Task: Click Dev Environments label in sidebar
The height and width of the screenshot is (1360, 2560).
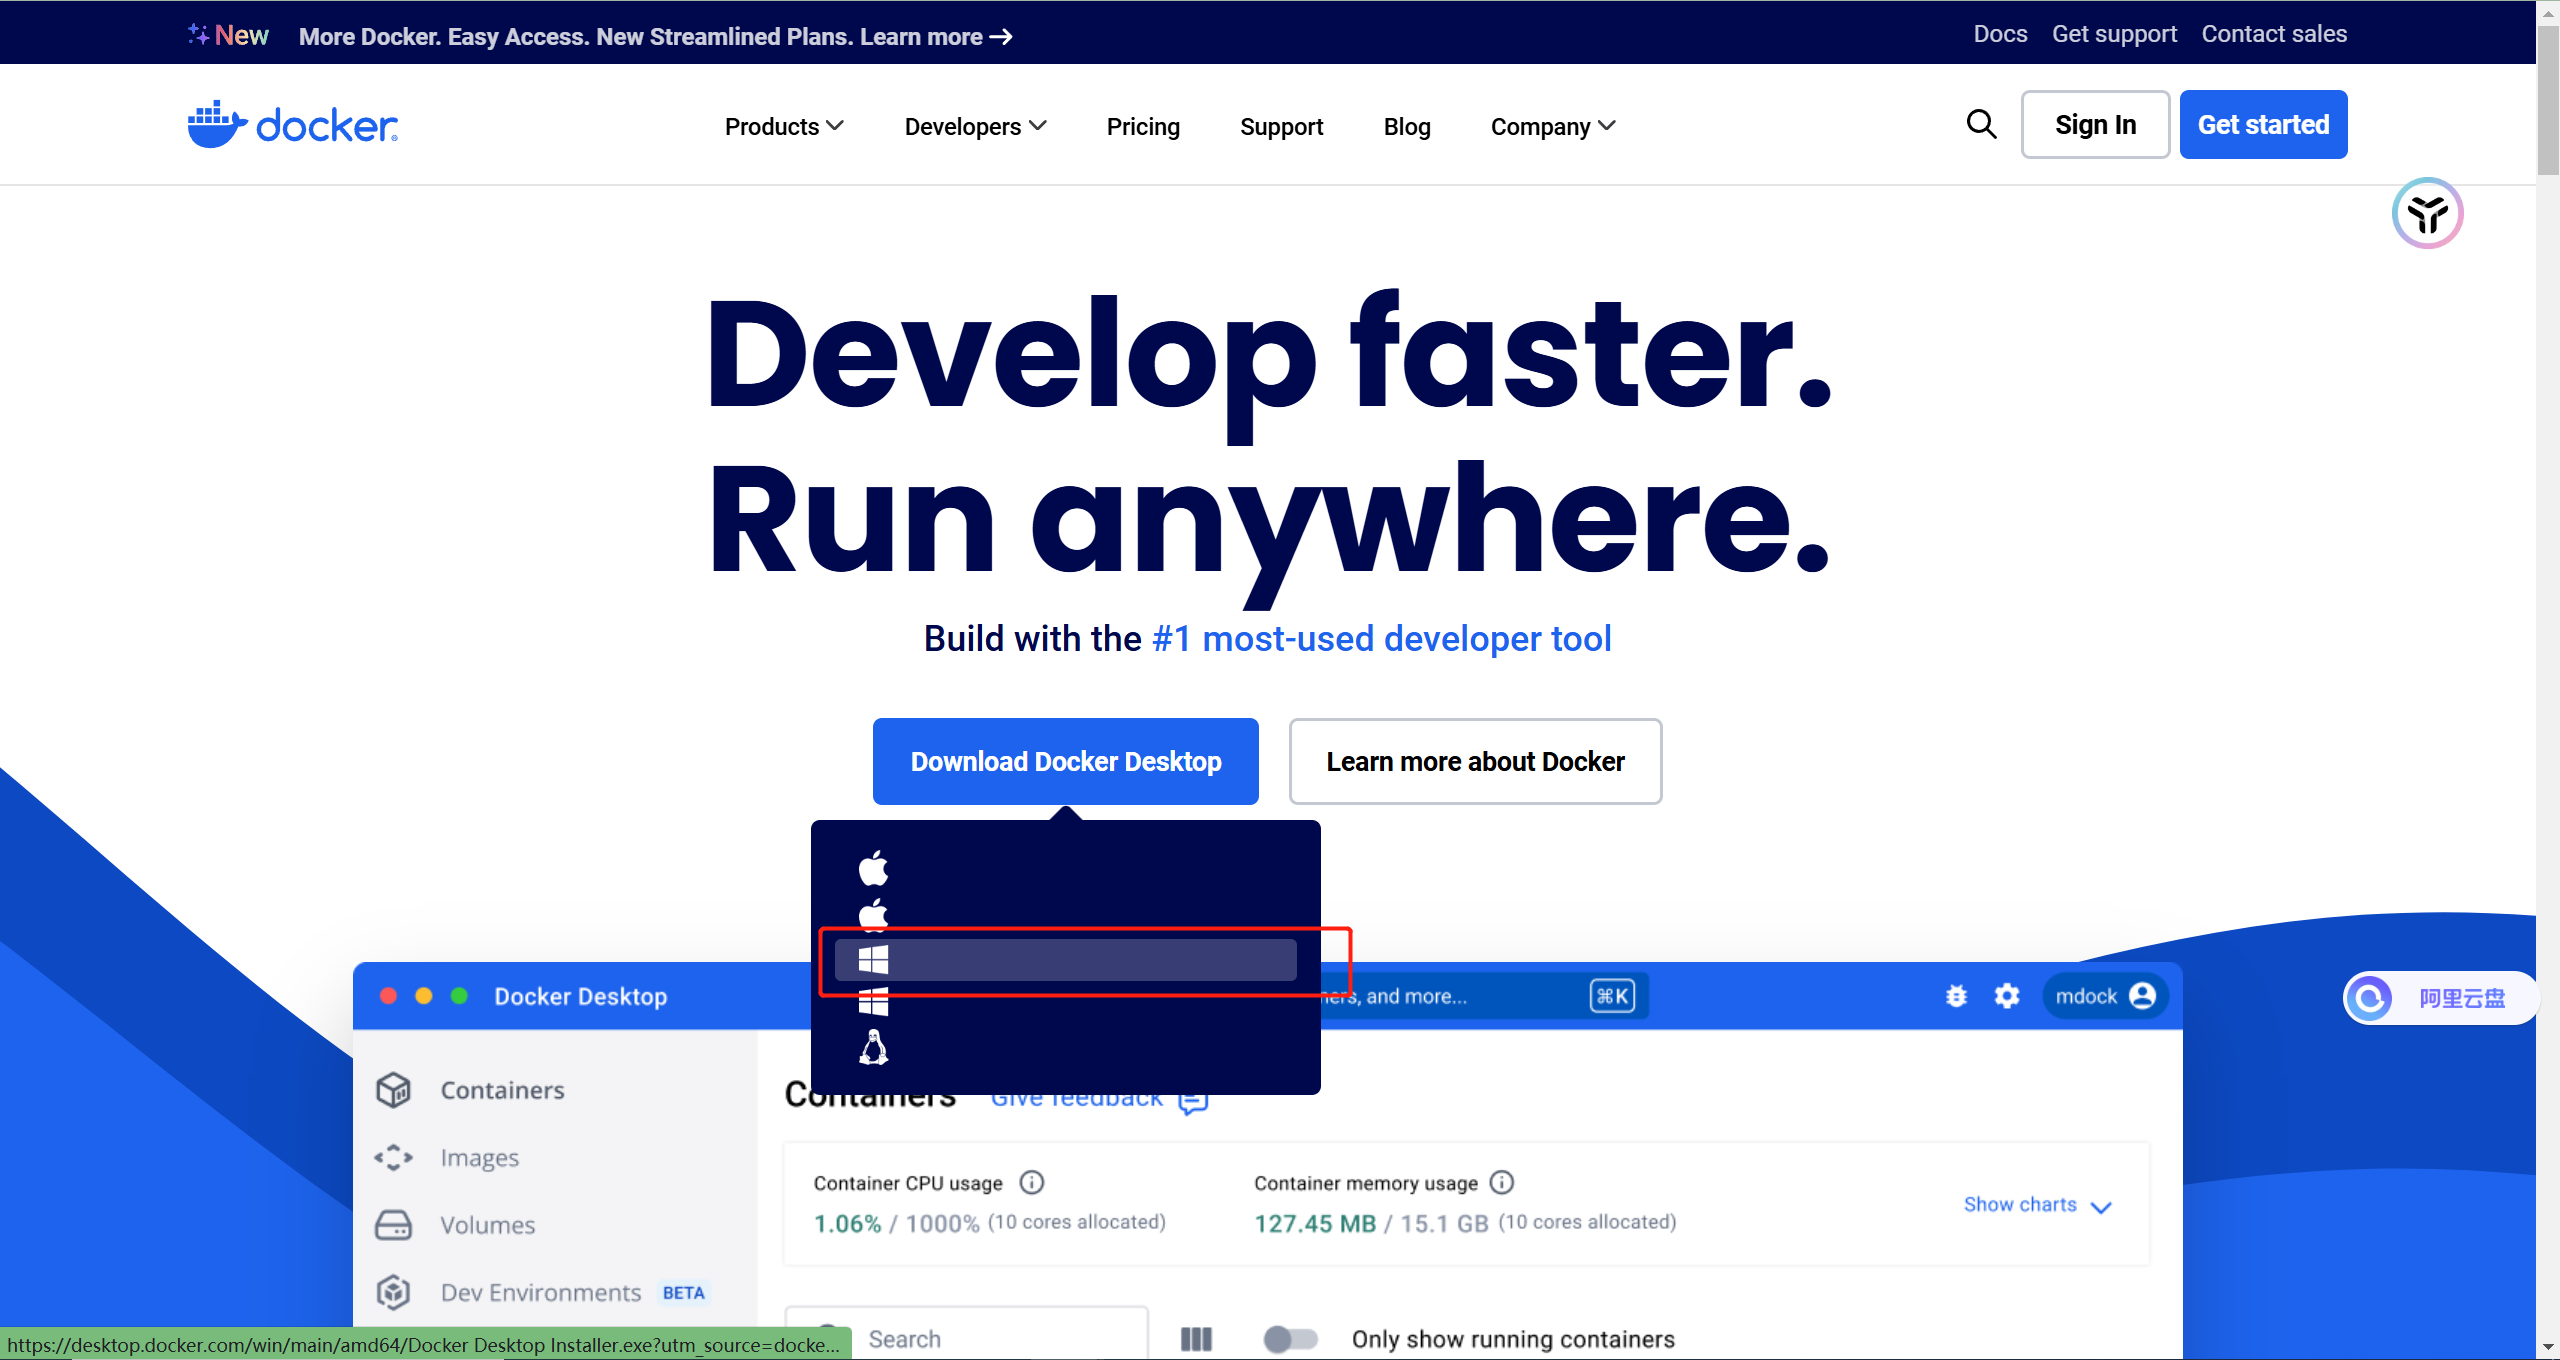Action: tap(540, 1292)
